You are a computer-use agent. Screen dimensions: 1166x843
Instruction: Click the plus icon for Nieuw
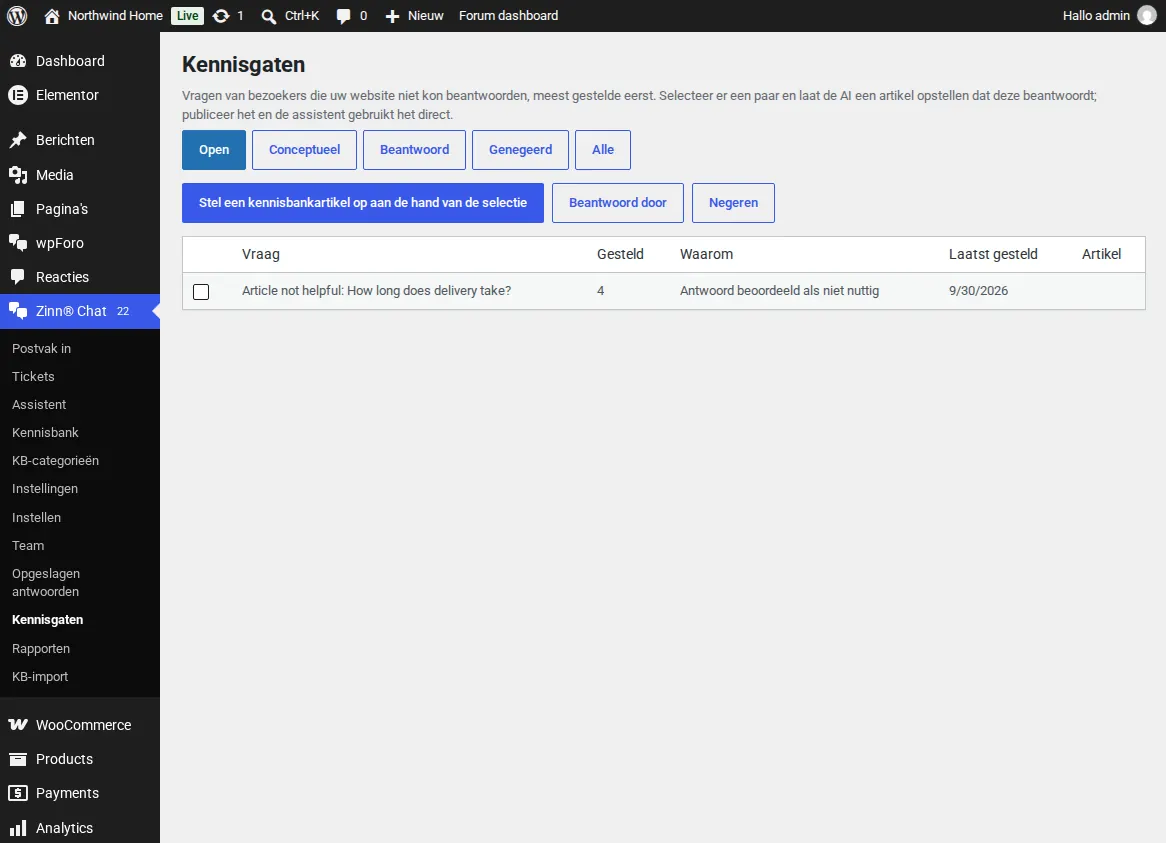click(x=392, y=16)
